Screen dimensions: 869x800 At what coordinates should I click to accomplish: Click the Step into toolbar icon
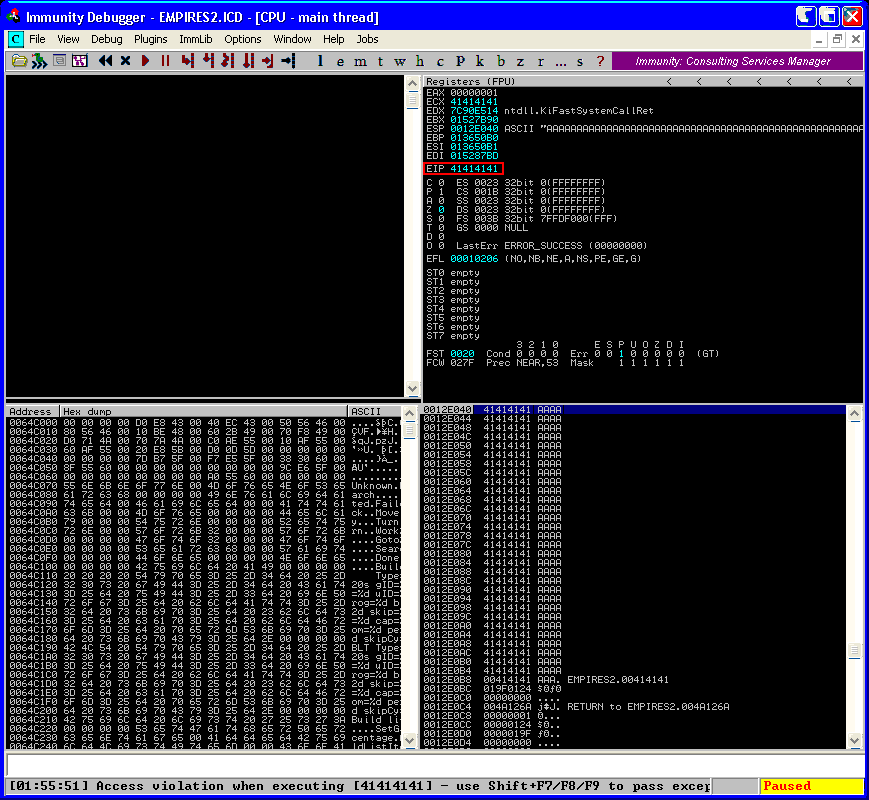coord(187,61)
